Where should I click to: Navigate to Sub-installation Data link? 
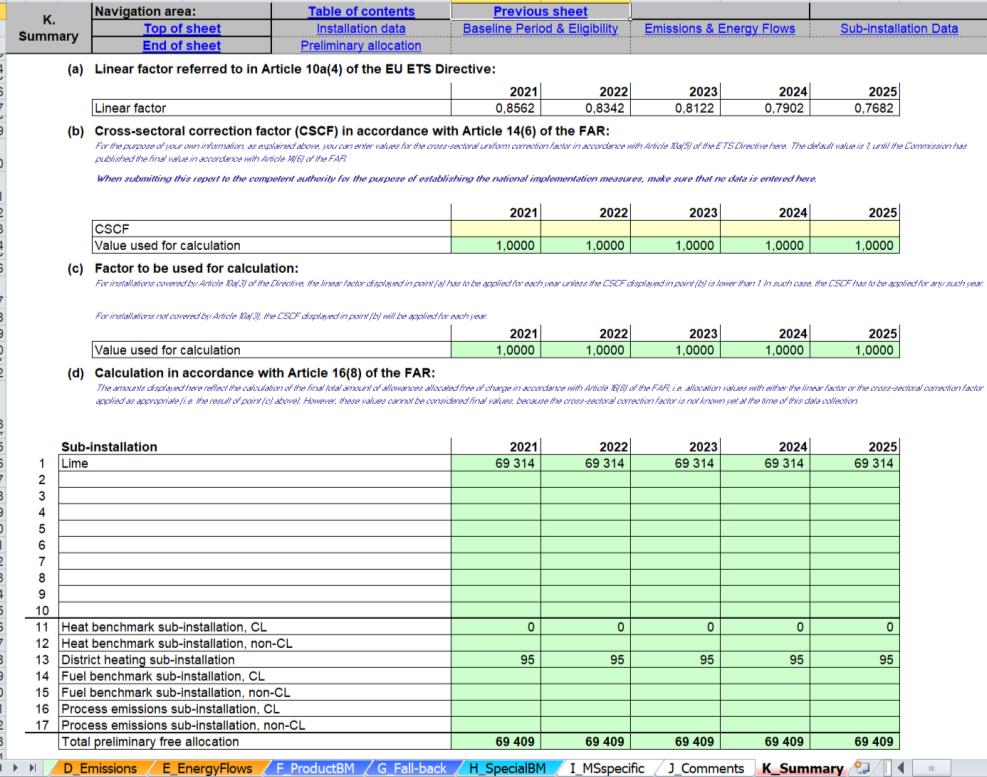899,28
